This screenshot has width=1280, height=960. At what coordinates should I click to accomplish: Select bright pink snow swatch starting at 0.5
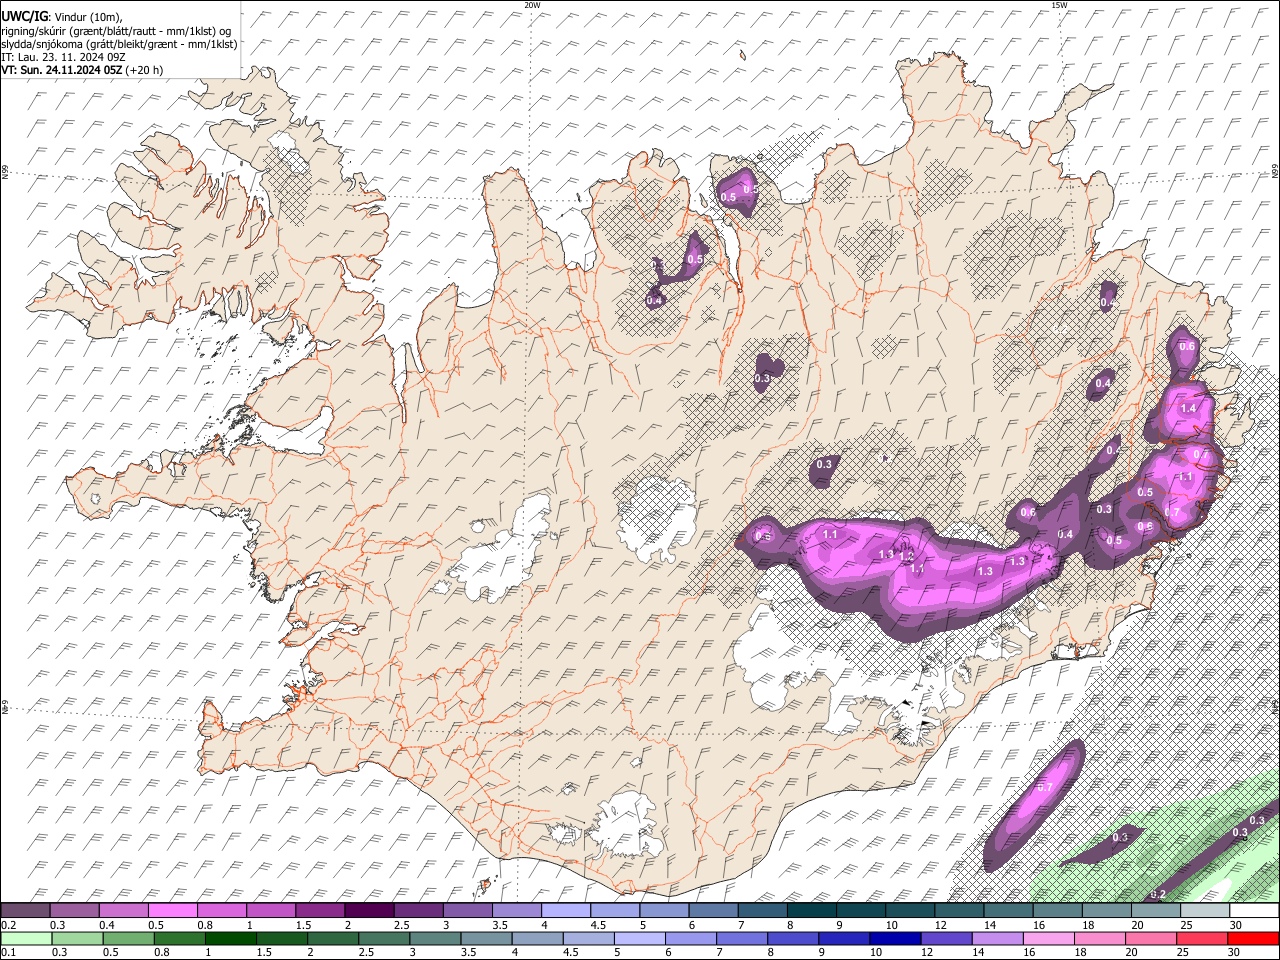(172, 911)
